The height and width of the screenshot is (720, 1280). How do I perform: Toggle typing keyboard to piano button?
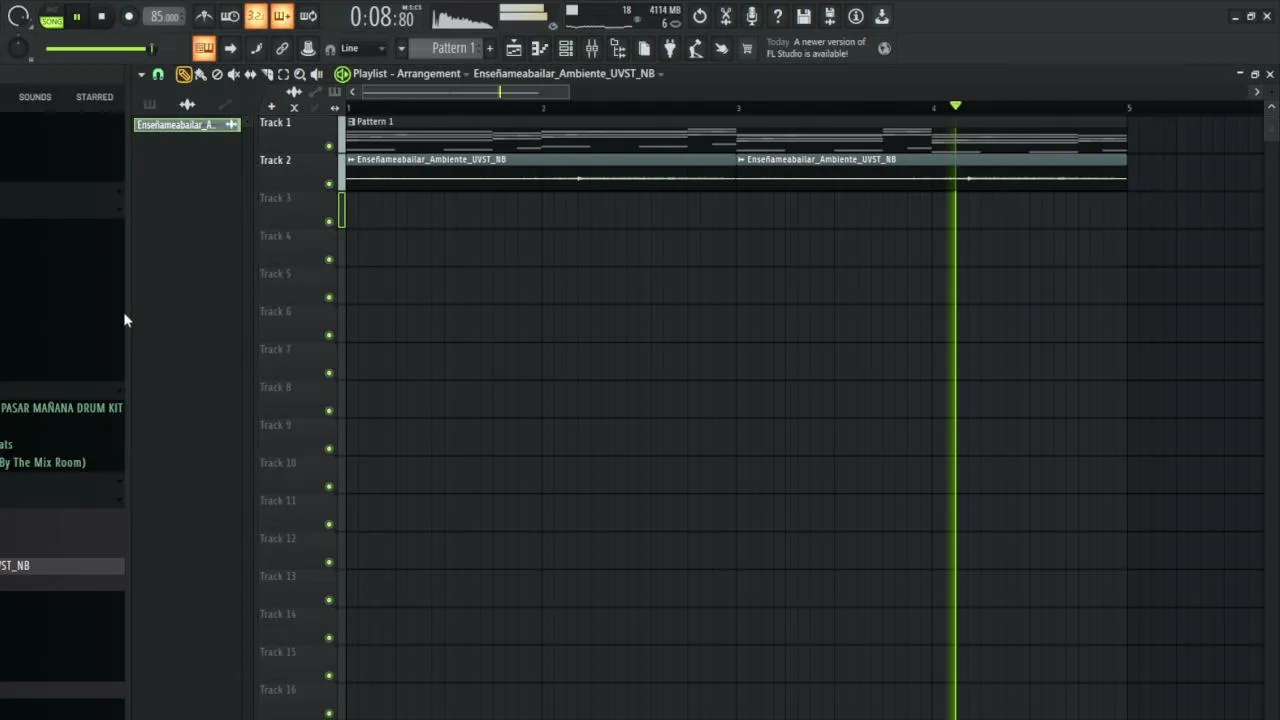tap(204, 48)
